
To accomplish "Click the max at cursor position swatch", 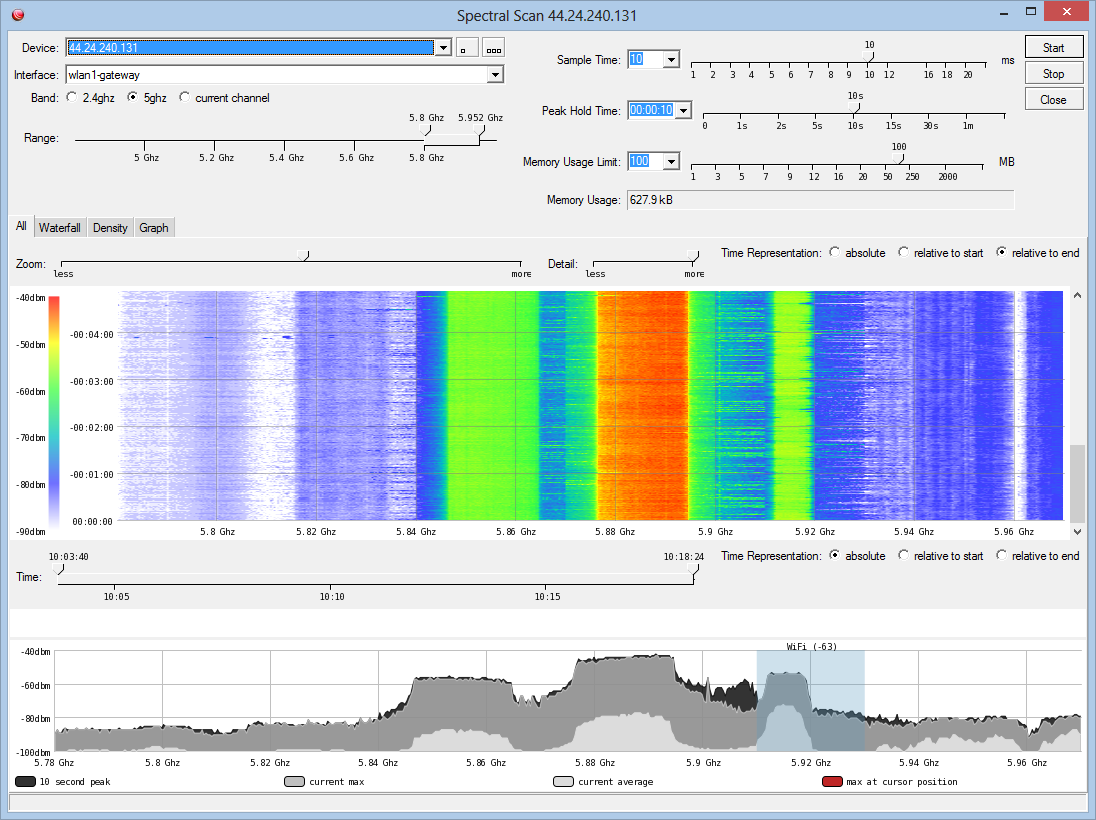I will point(831,782).
